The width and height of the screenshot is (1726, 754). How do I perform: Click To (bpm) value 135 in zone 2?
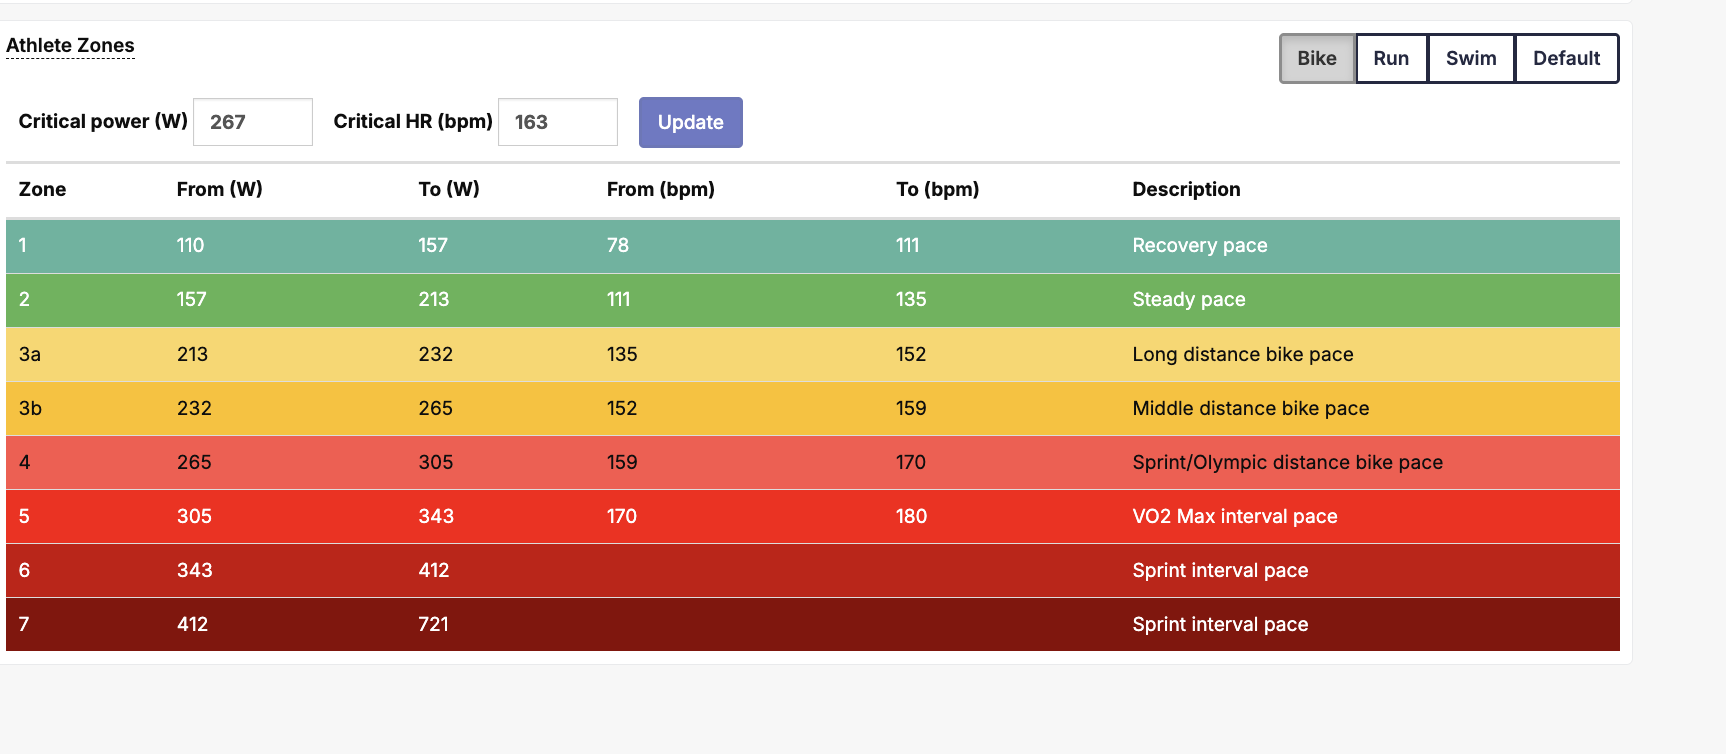911,299
